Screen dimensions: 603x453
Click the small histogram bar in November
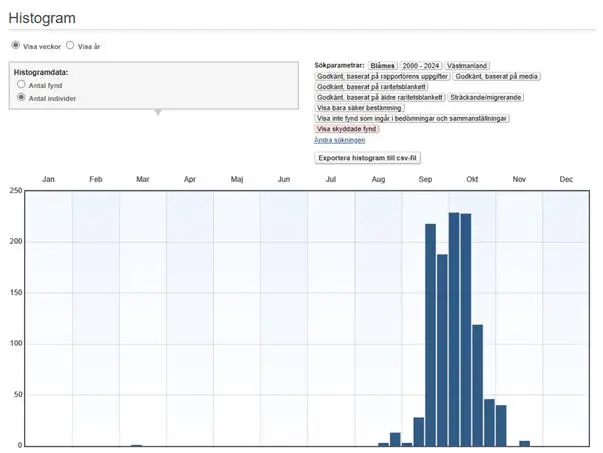tap(524, 443)
